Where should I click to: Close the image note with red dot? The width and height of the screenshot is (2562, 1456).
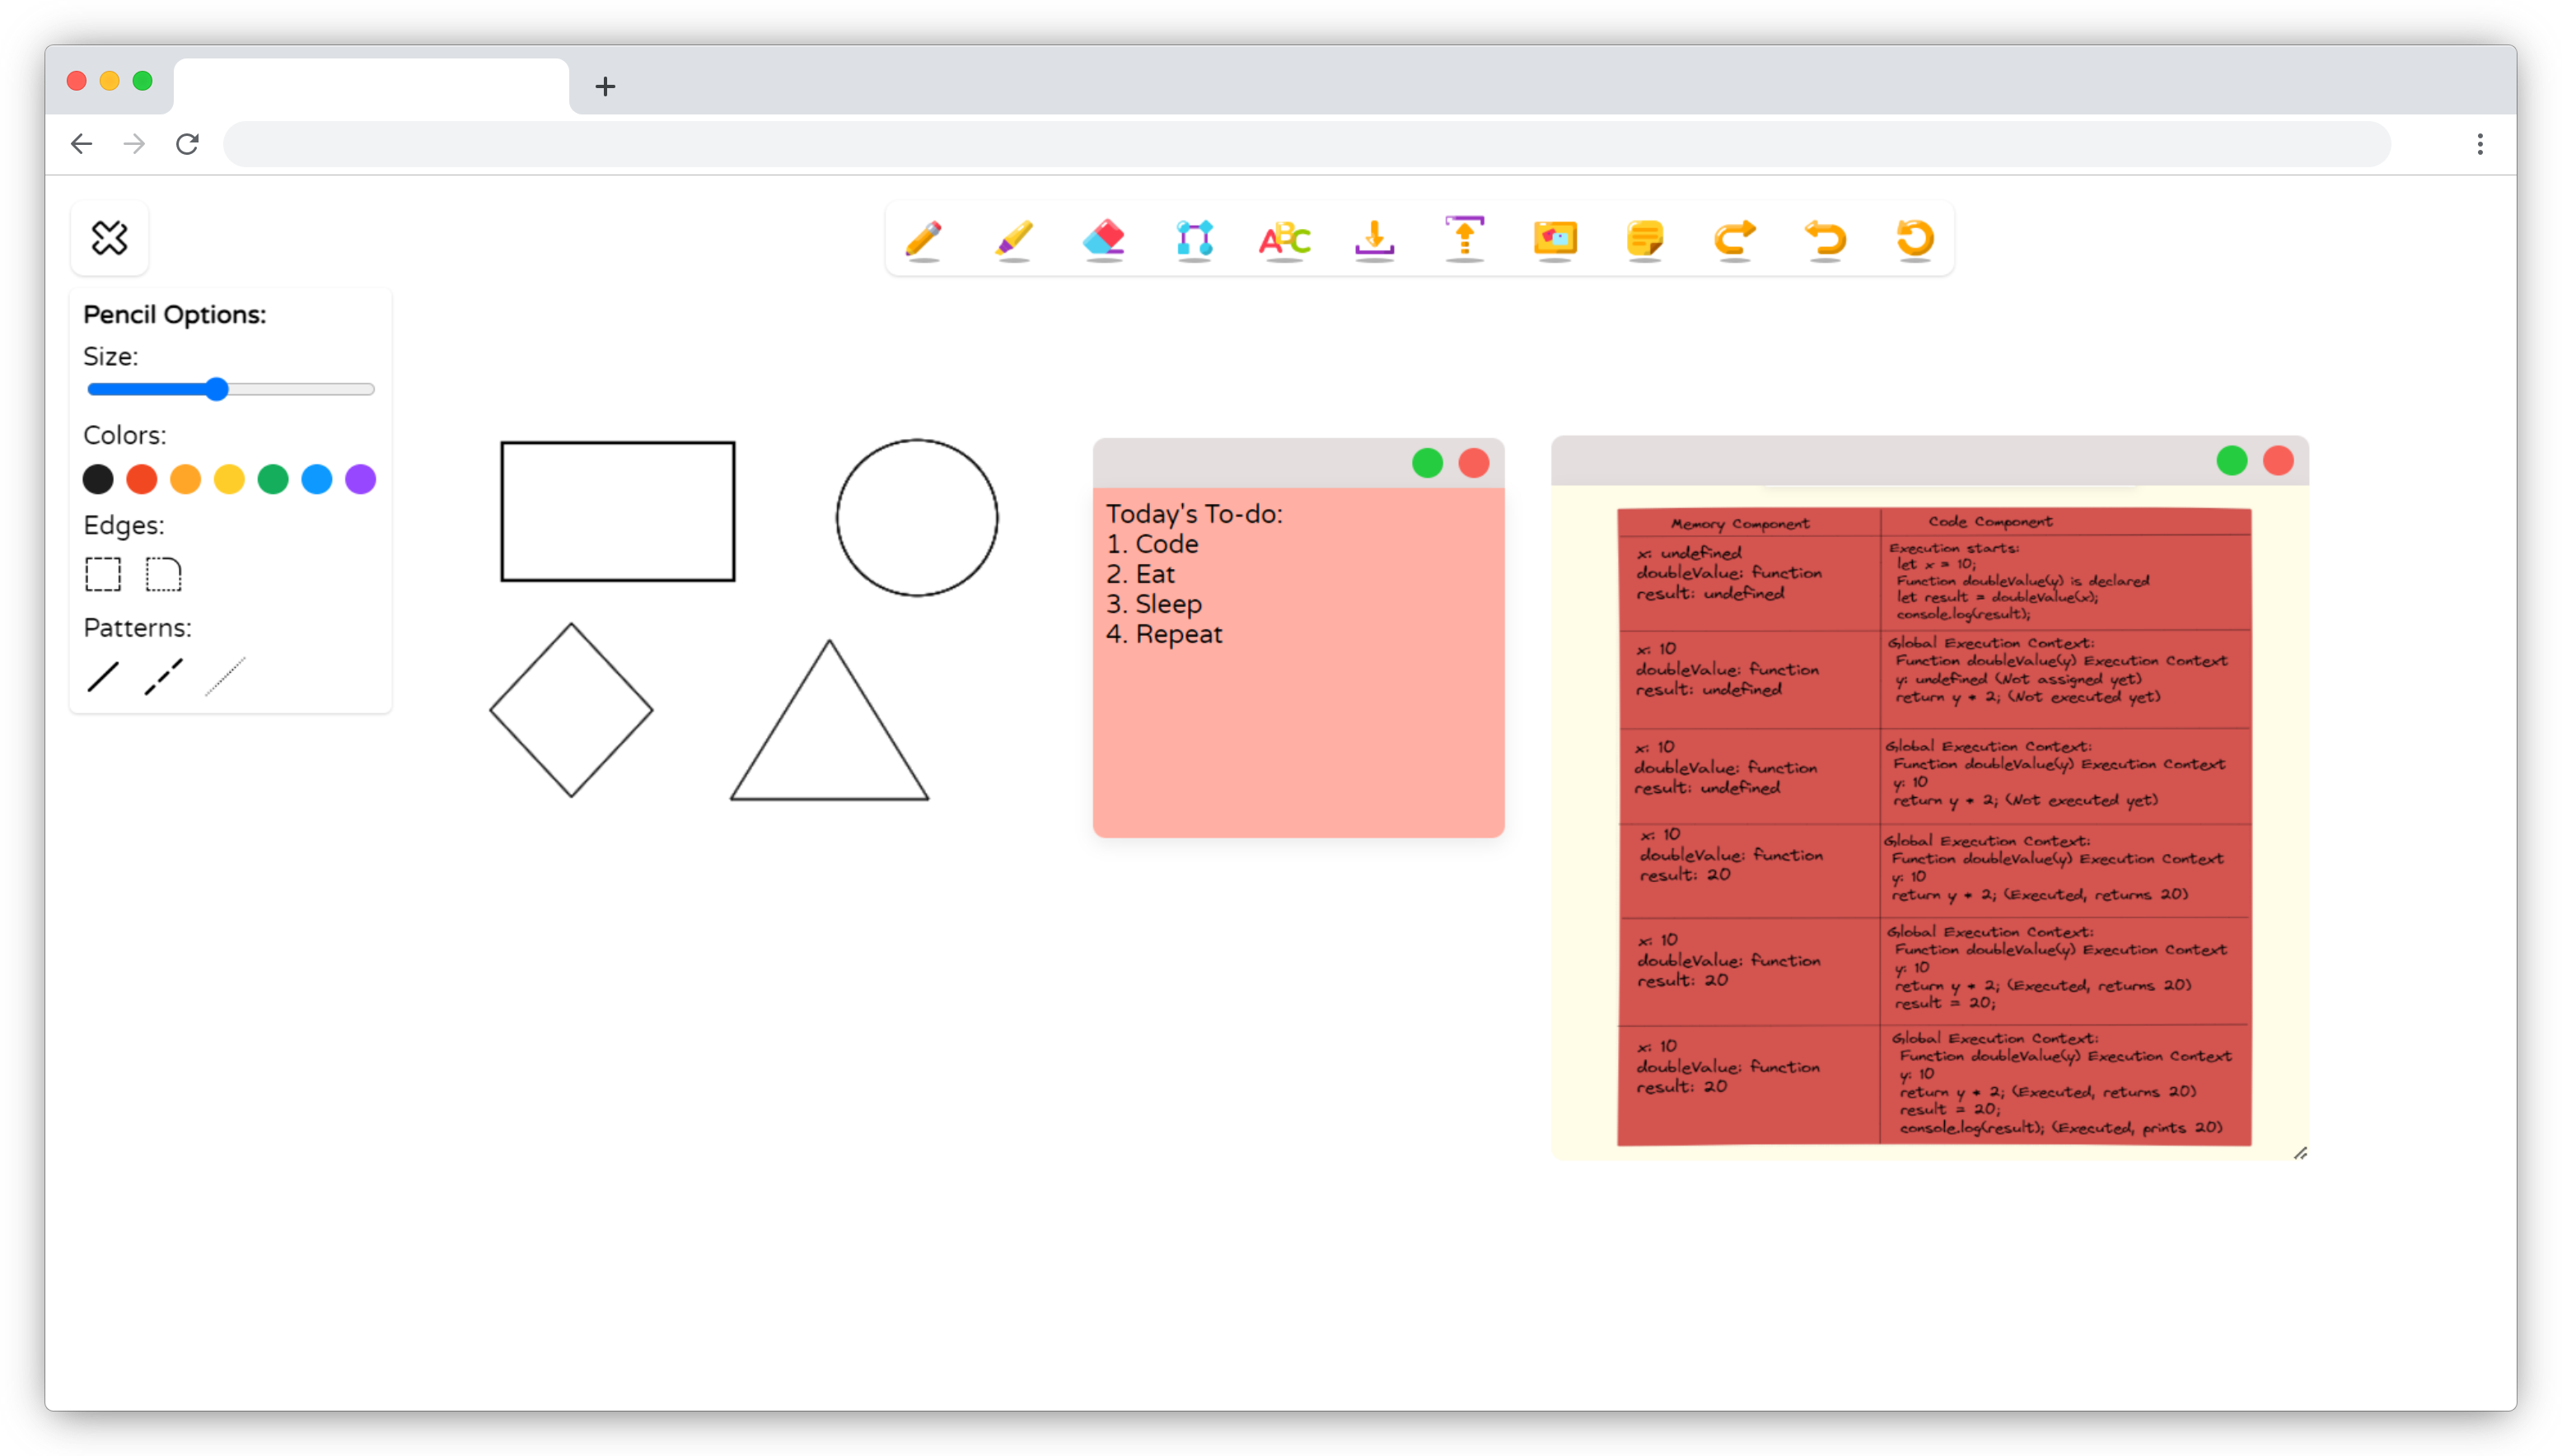tap(2278, 460)
